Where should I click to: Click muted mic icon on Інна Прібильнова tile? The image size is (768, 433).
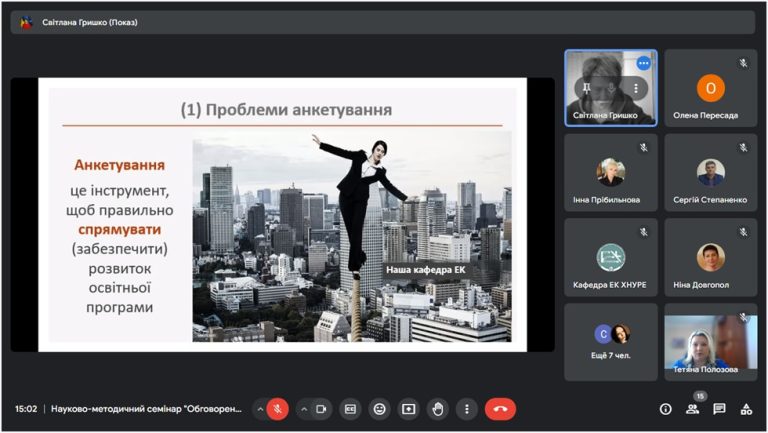point(644,147)
